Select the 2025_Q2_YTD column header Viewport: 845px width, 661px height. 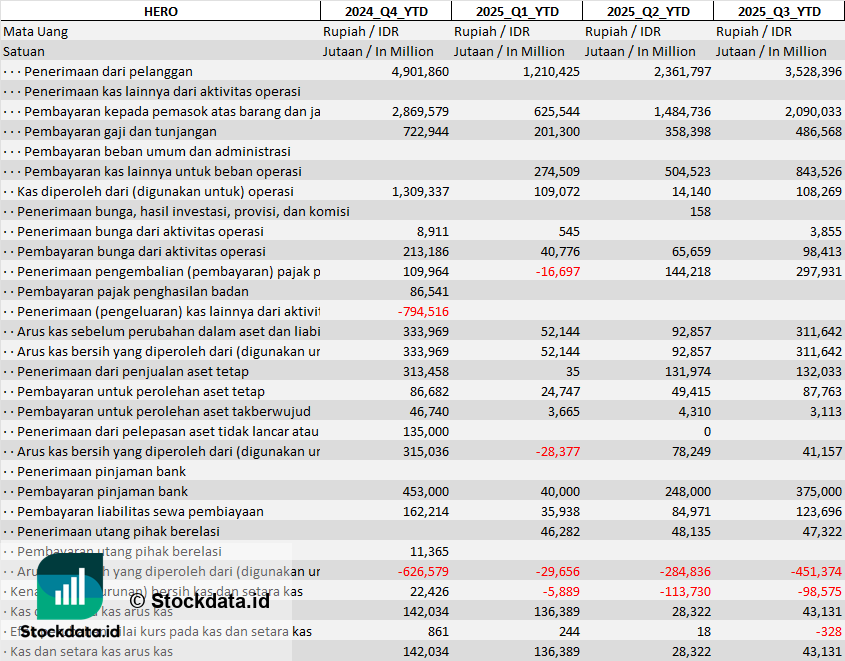coord(648,11)
